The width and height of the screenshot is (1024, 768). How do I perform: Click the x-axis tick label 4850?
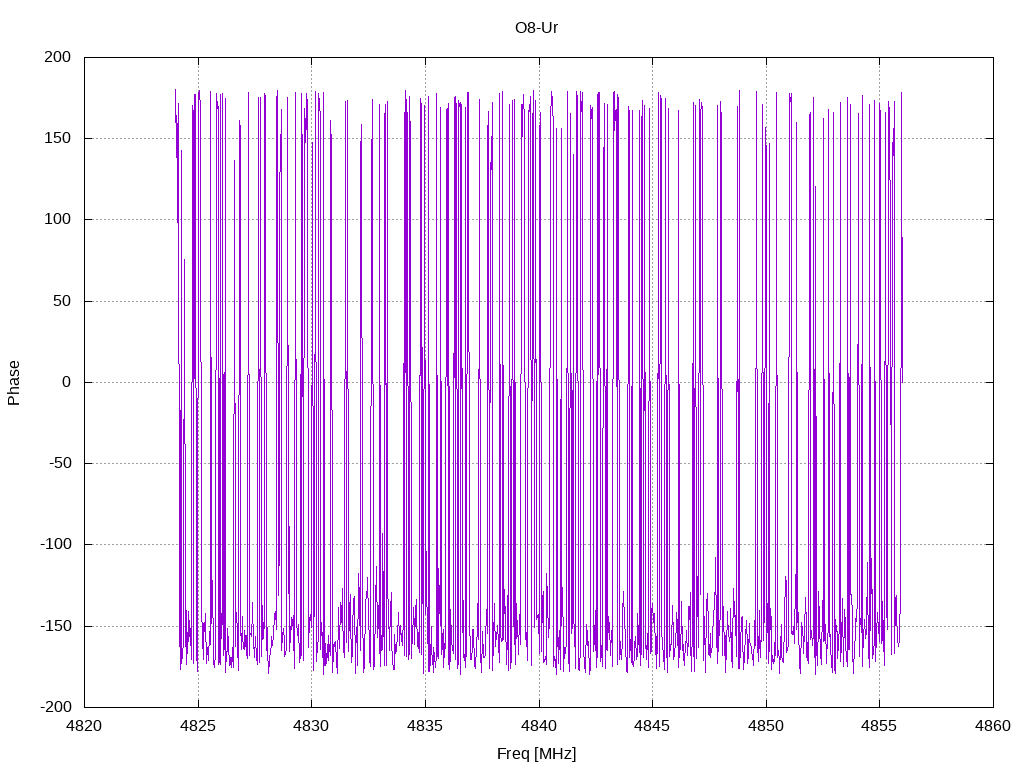pyautogui.click(x=766, y=726)
